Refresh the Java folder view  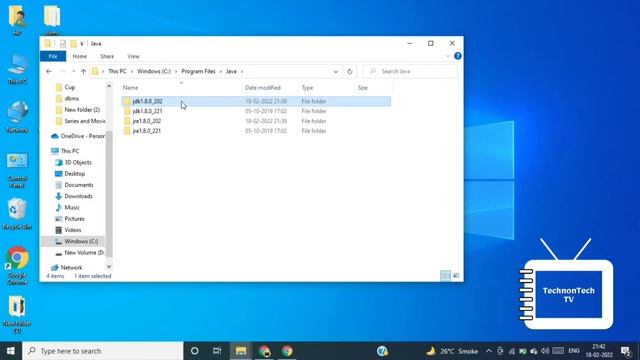click(350, 71)
